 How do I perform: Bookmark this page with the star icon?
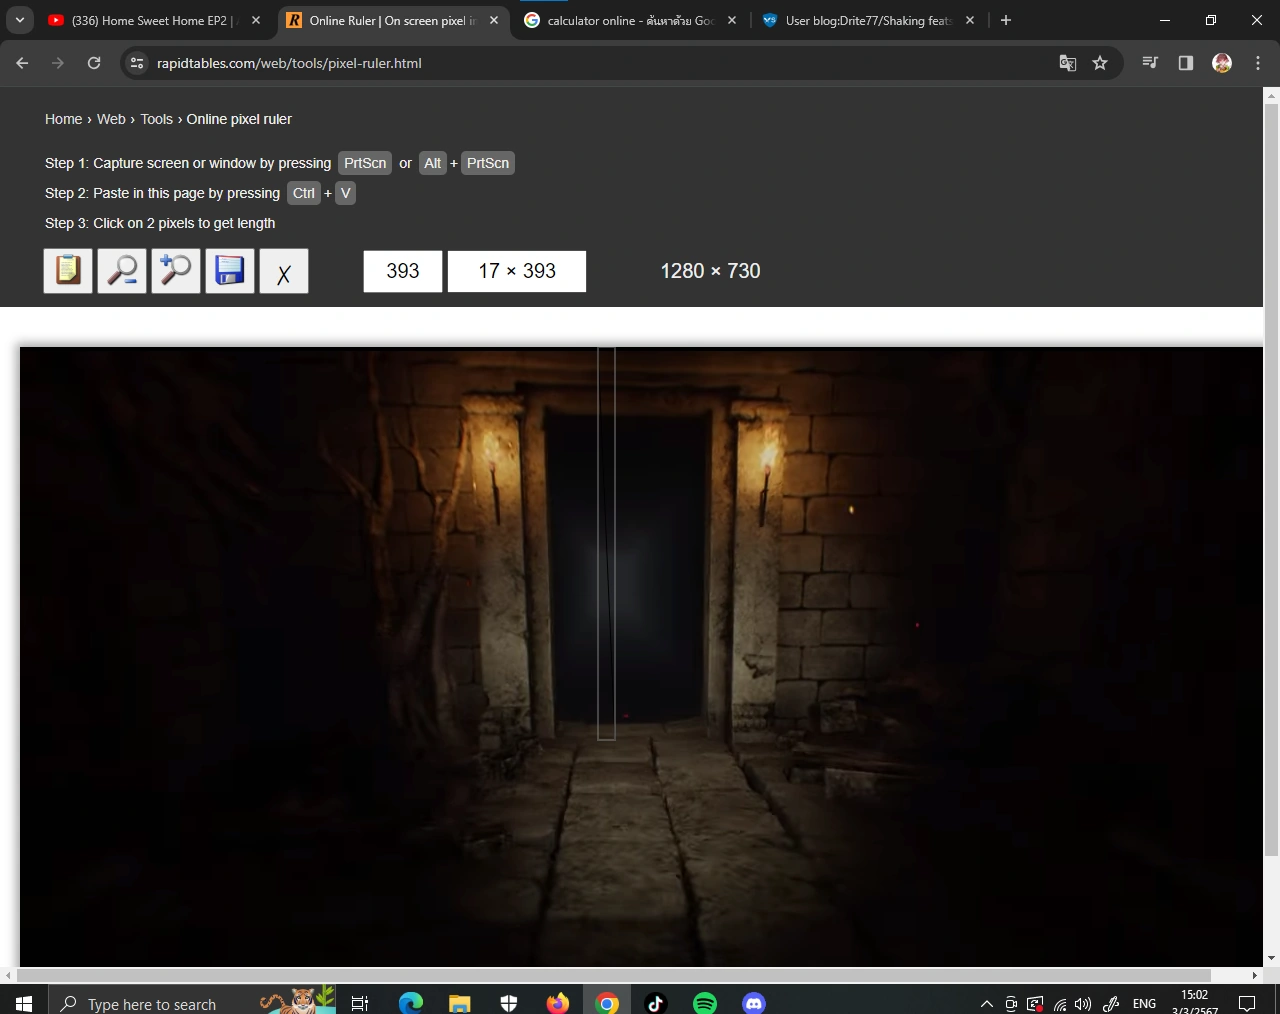[1100, 63]
